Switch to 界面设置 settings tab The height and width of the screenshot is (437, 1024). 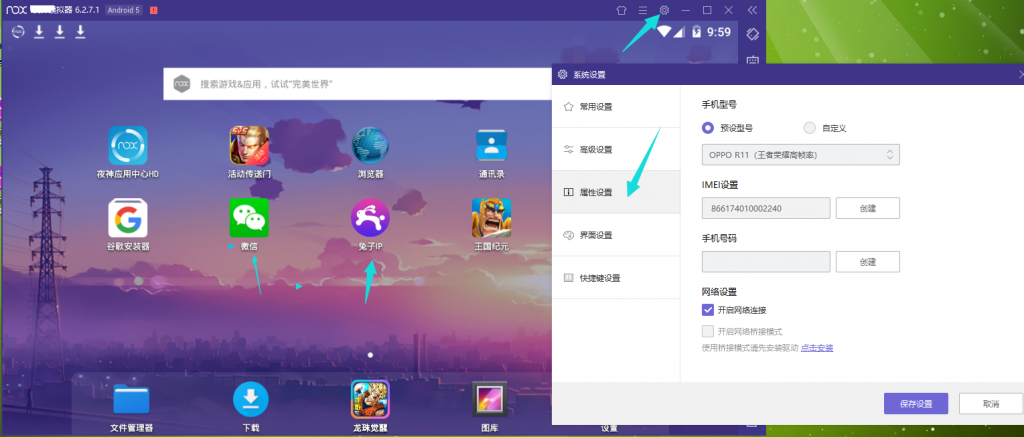tap(616, 235)
